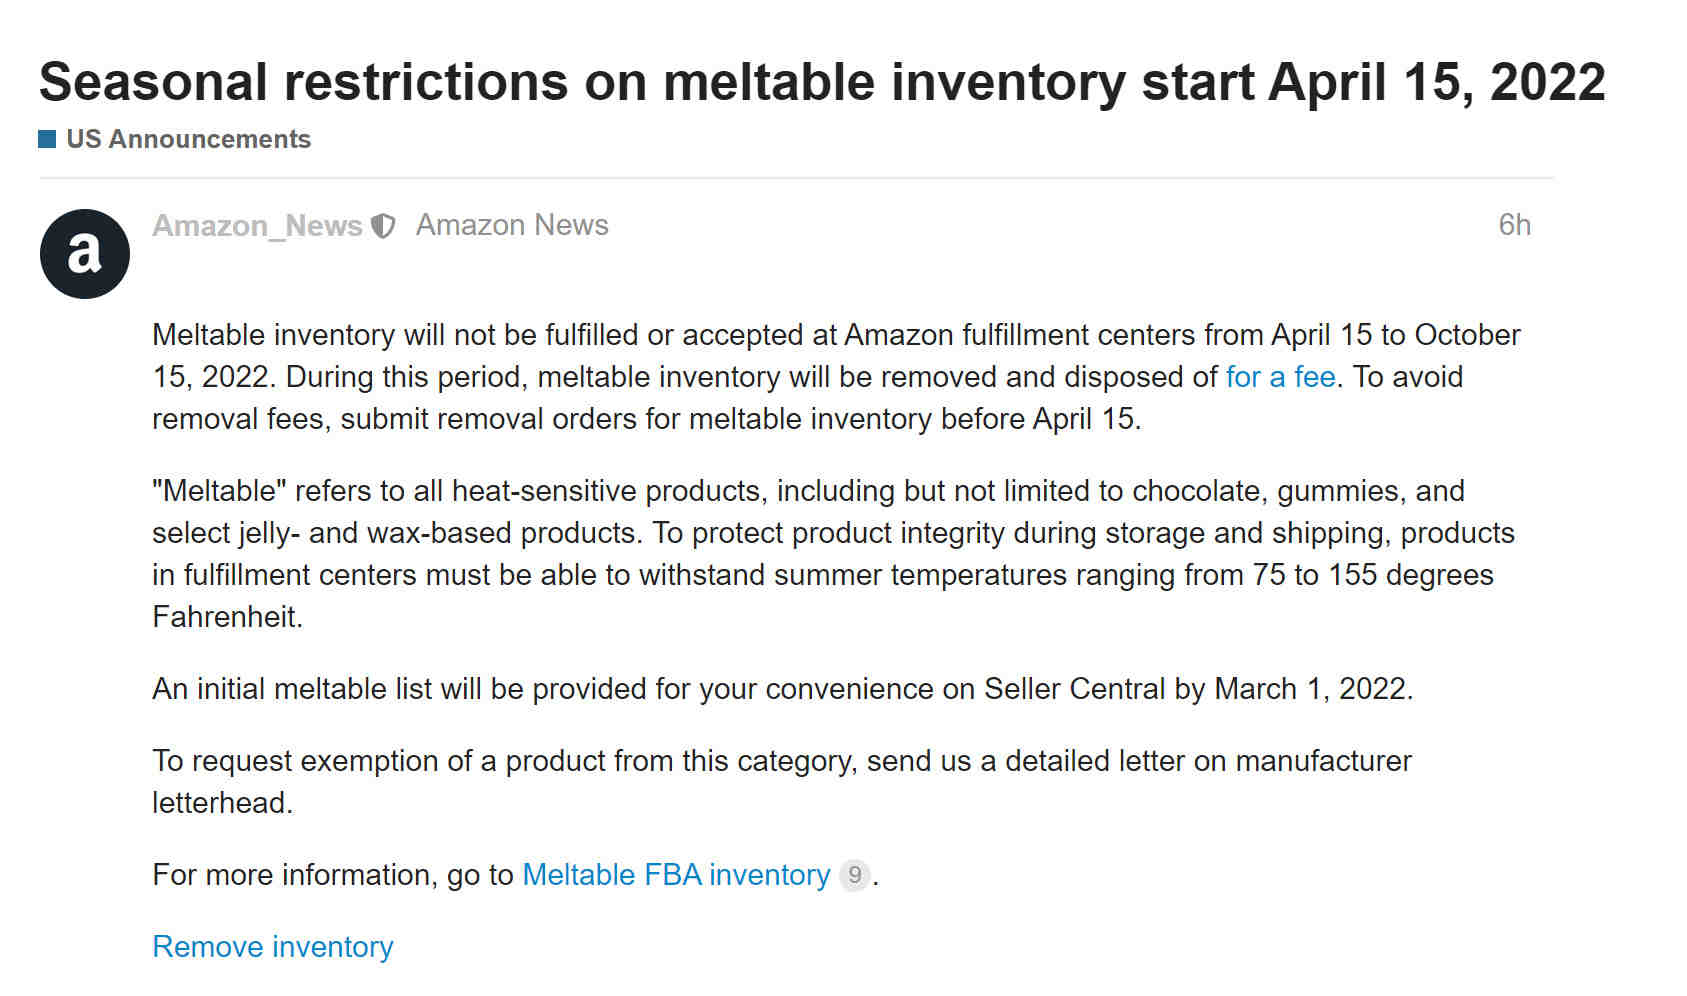This screenshot has height=996, width=1687.
Task: Click the 'An initial meltable list' sentence
Action: (783, 689)
